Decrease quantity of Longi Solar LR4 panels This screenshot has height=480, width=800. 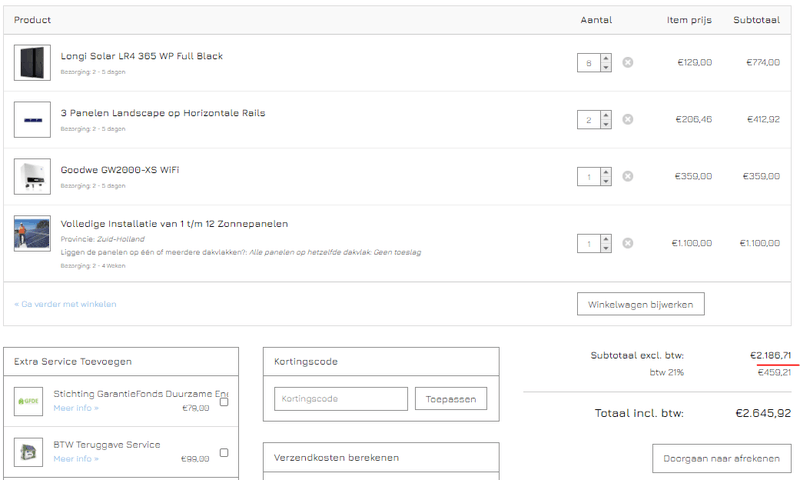[606, 67]
